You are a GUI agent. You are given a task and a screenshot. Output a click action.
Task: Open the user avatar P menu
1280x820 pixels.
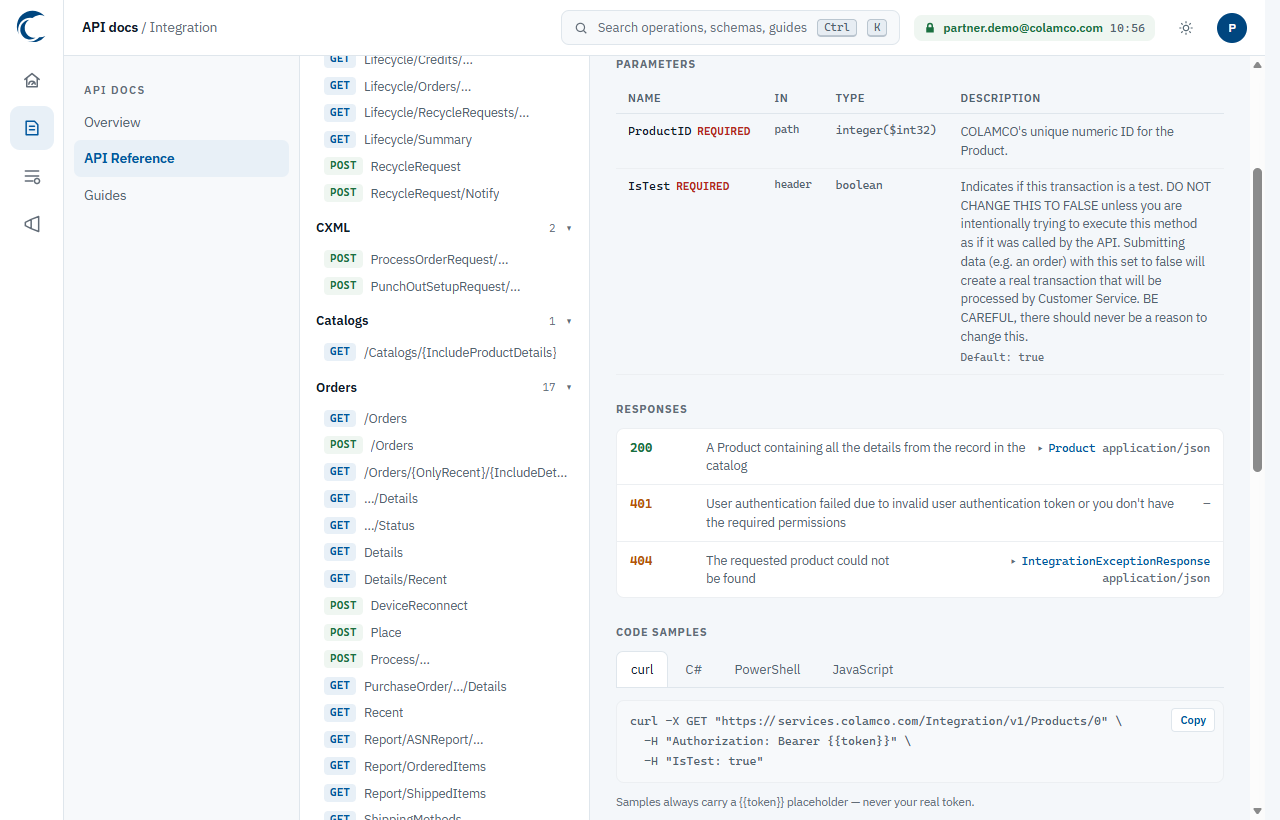click(1232, 28)
